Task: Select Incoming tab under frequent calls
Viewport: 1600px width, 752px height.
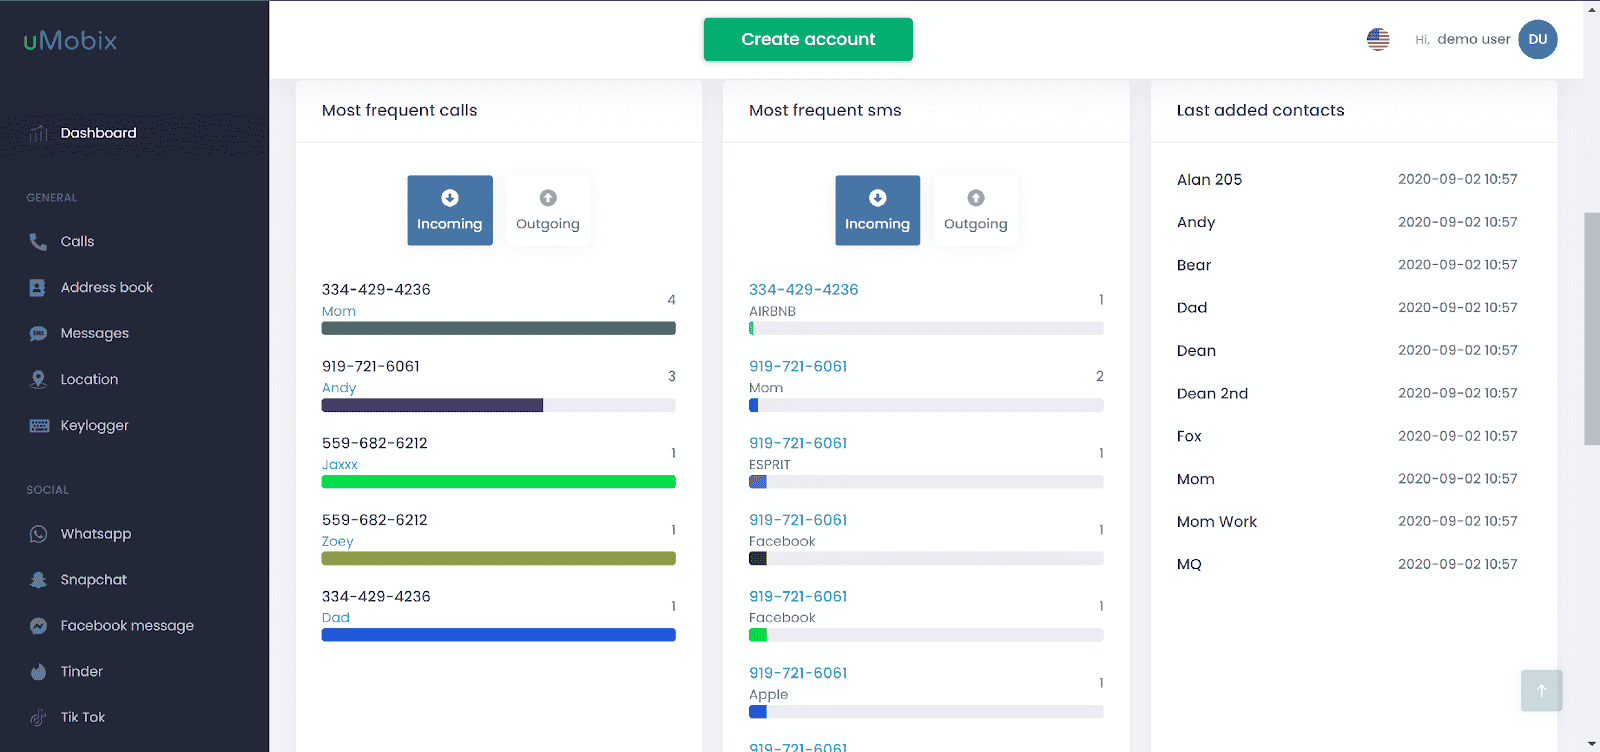Action: 450,211
